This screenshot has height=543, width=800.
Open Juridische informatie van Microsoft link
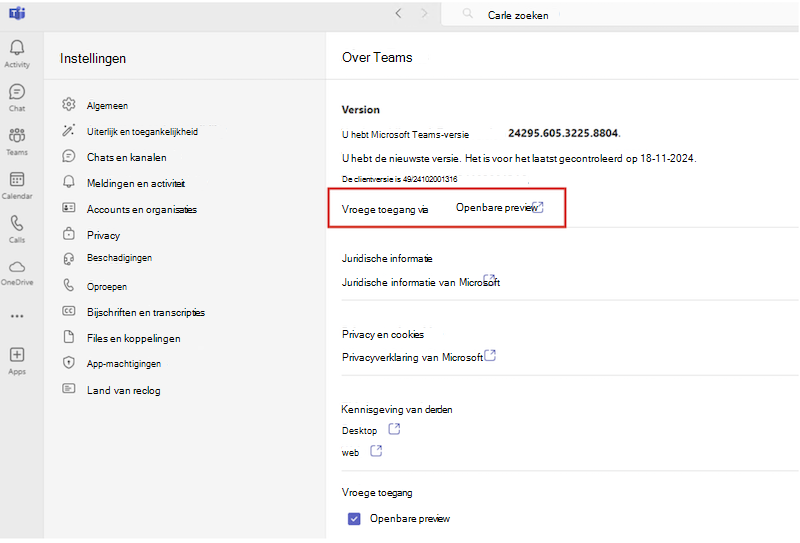point(420,283)
